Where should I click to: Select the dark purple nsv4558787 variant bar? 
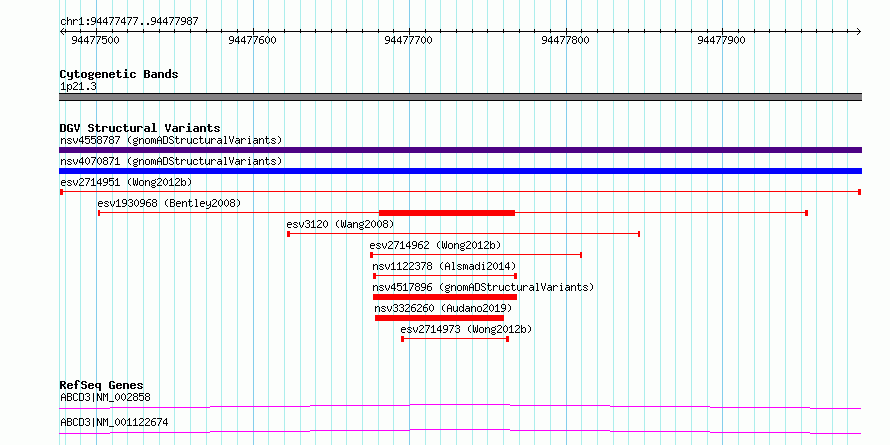(460, 150)
